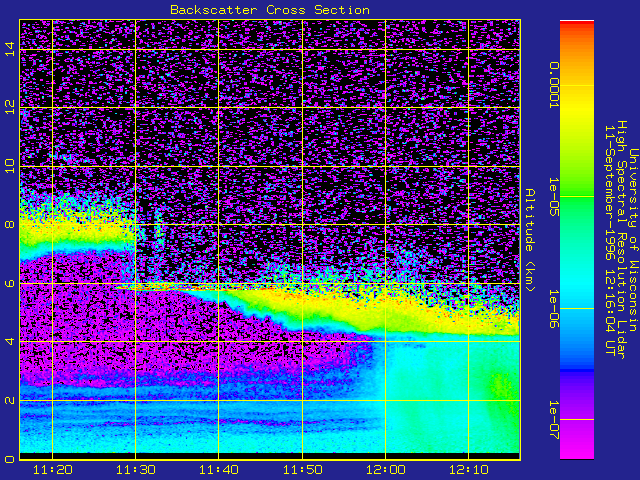Viewport: 640px width, 480px height.
Task: Click the 11:20 time axis label
Action: 53,470
